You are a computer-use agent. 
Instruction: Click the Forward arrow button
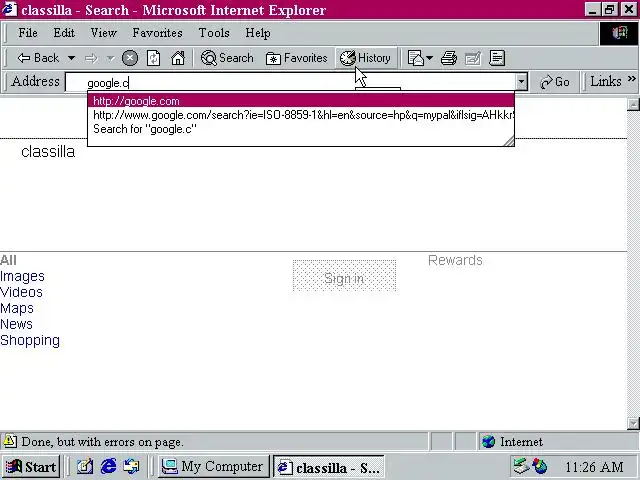[91, 58]
